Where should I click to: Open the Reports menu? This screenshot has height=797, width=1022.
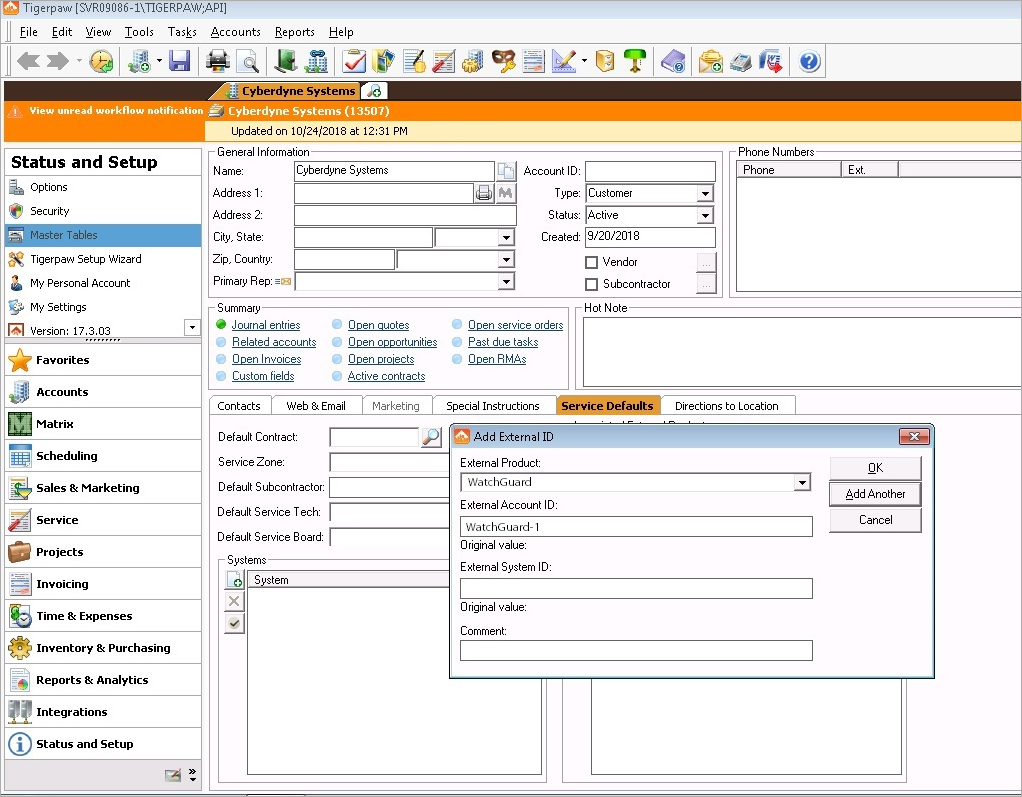[294, 31]
